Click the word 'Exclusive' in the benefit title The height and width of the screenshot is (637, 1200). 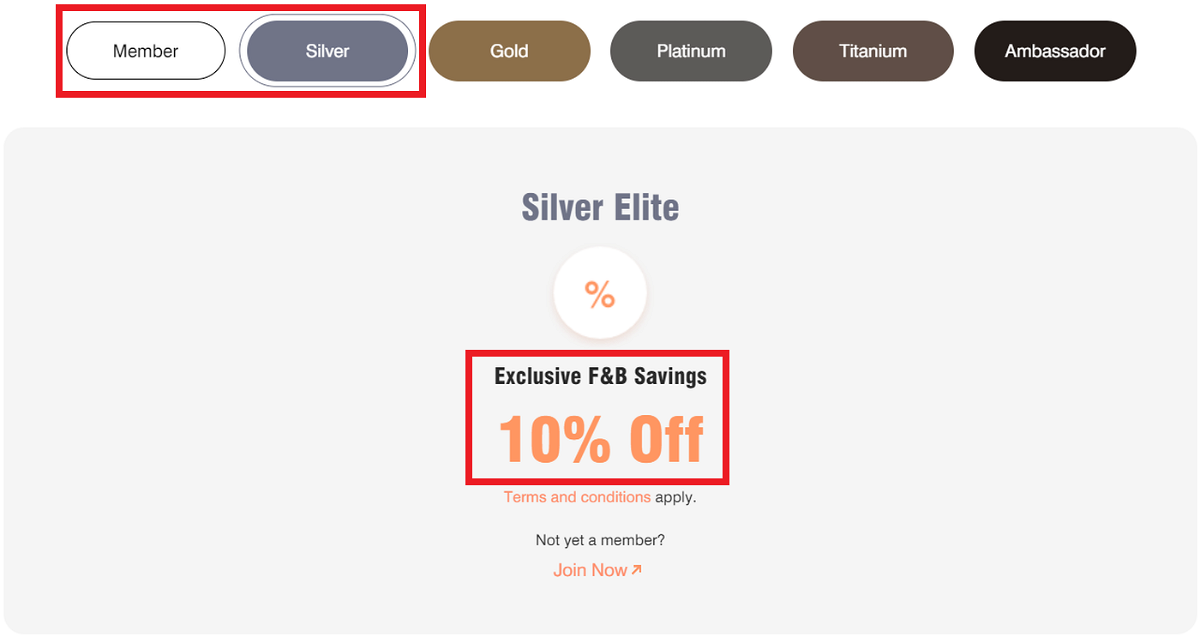pyautogui.click(x=537, y=376)
